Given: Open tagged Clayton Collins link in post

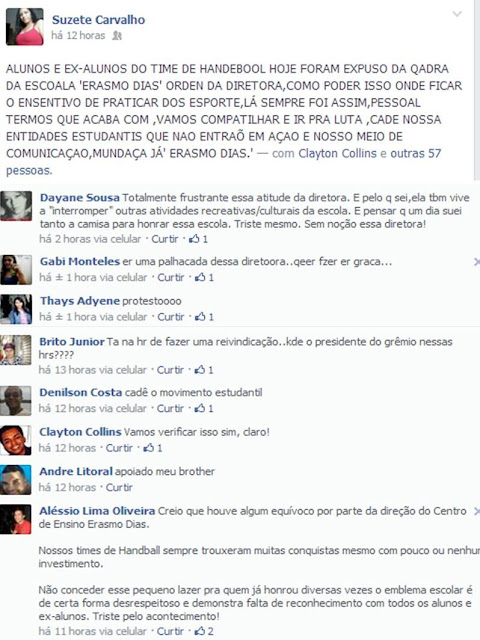Looking at the screenshot, I should [338, 153].
